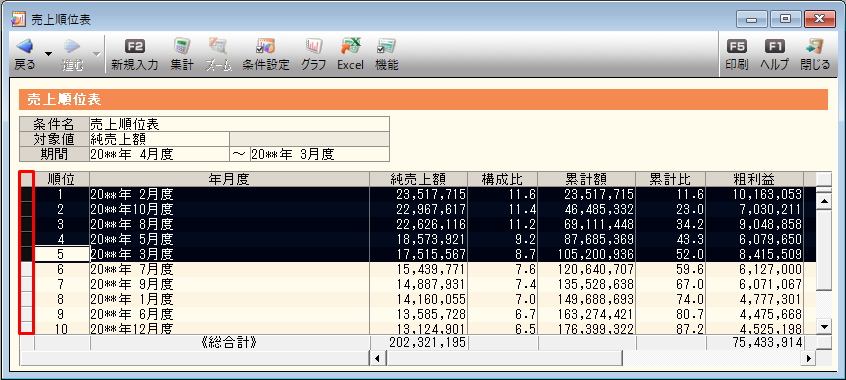Image resolution: width=846 pixels, height=380 pixels.
Task: Click the 累計比 column header
Action: 671,179
